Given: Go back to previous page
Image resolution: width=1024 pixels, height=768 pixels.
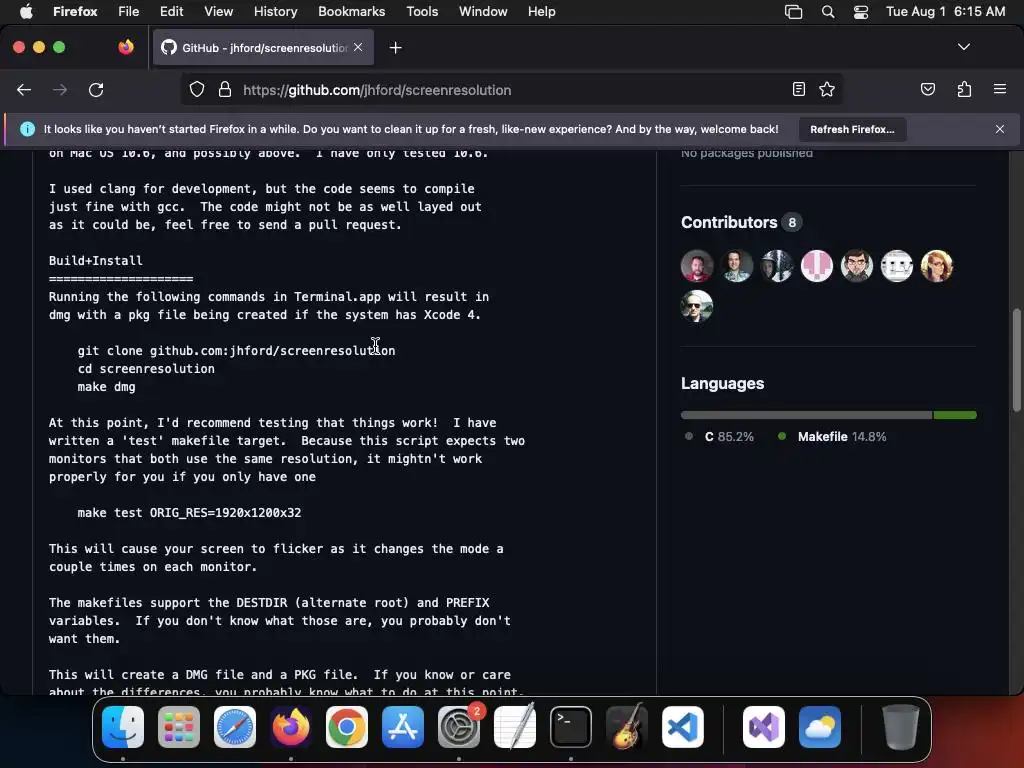Looking at the screenshot, I should [x=24, y=90].
